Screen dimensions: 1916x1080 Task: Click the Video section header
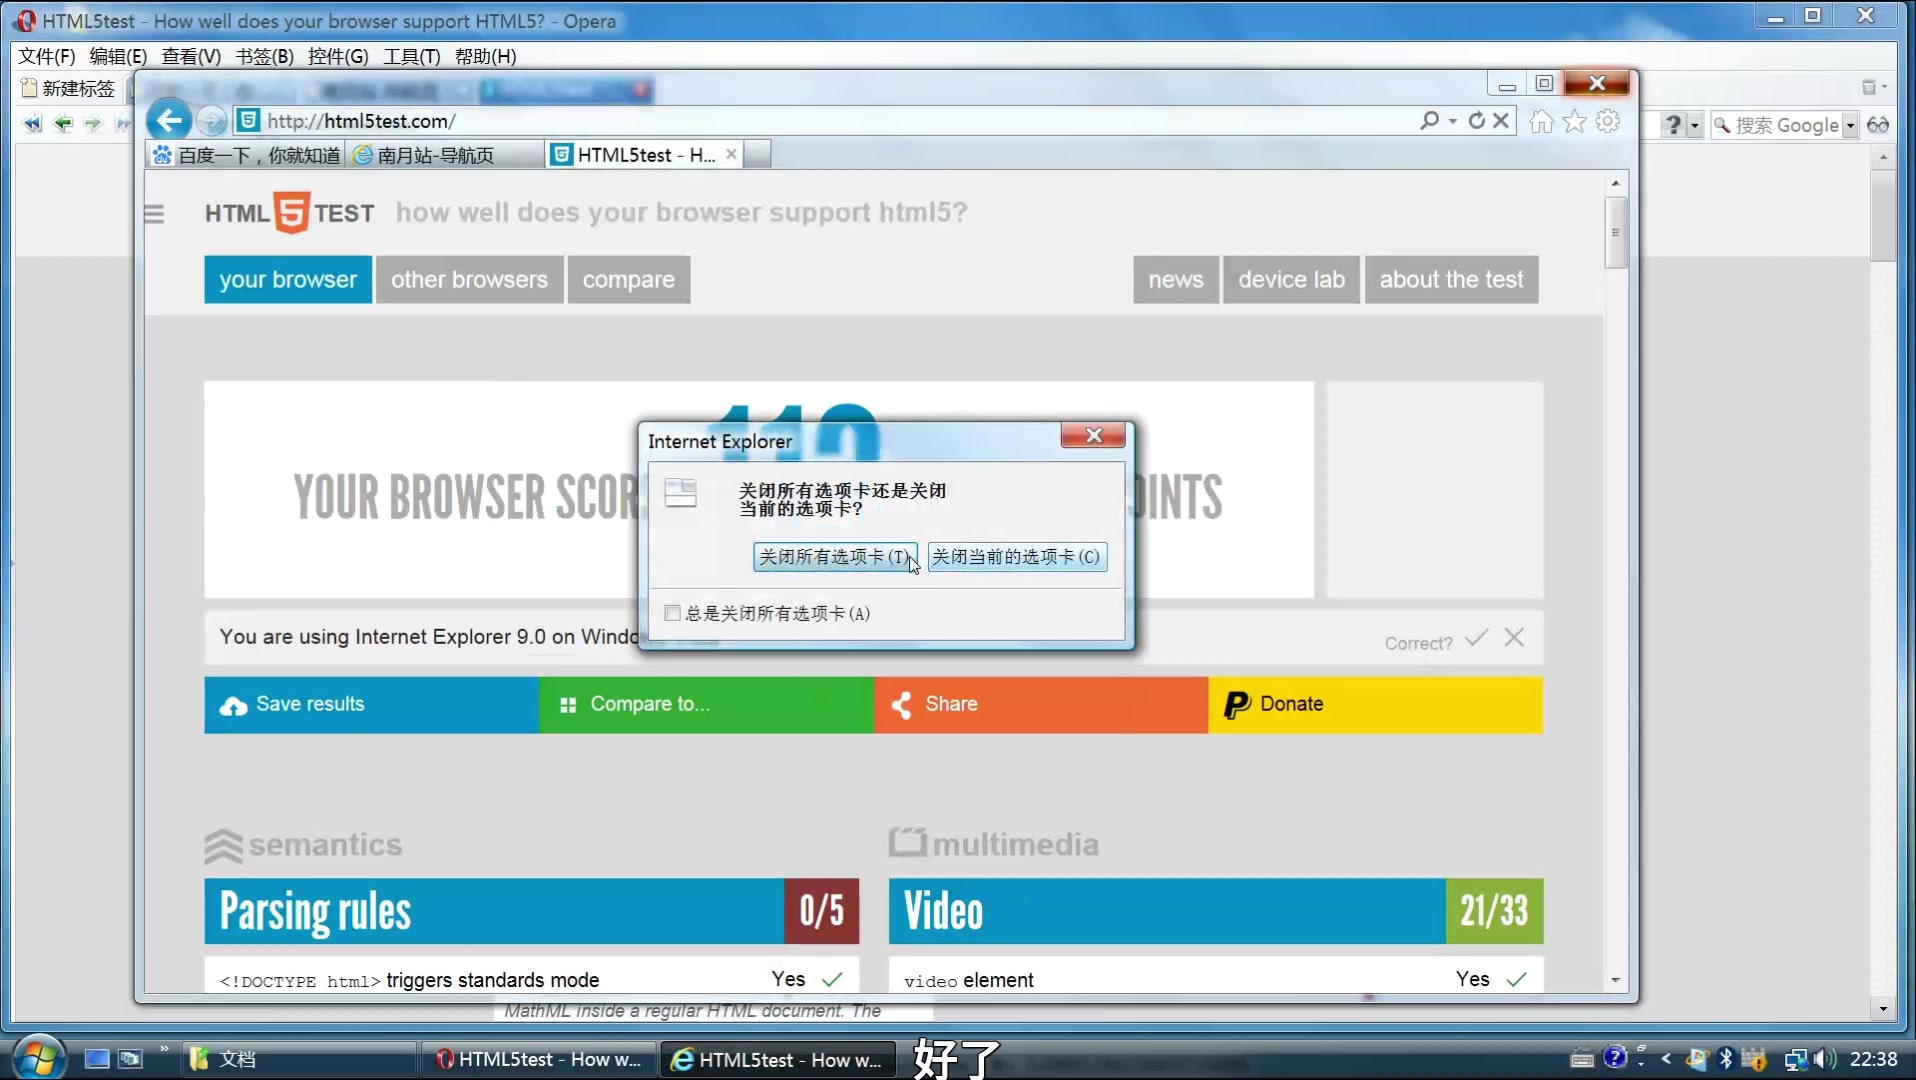pos(1216,911)
